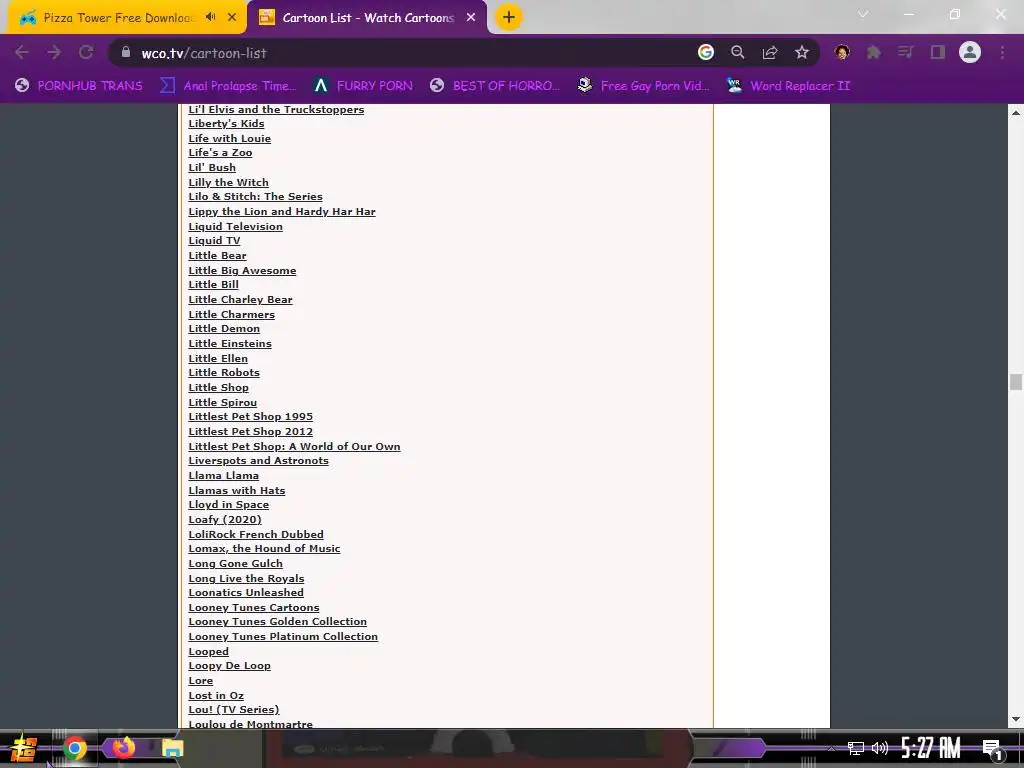Open the Little Bear link
Image resolution: width=1024 pixels, height=768 pixels.
click(x=217, y=255)
